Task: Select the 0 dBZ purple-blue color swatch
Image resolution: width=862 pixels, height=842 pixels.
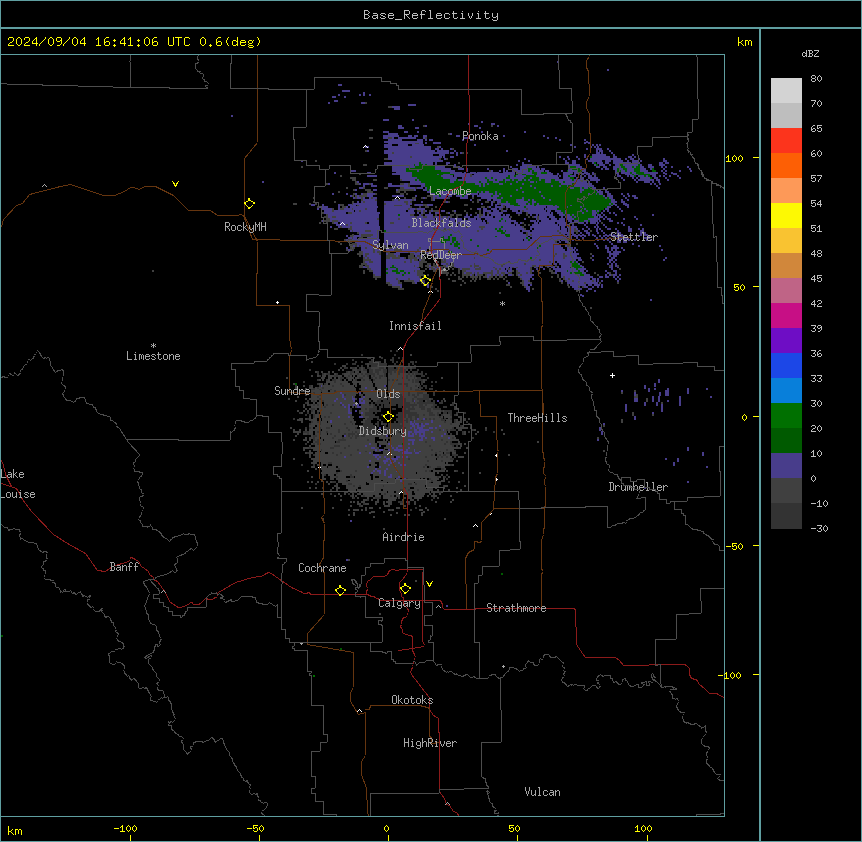Action: coord(786,466)
